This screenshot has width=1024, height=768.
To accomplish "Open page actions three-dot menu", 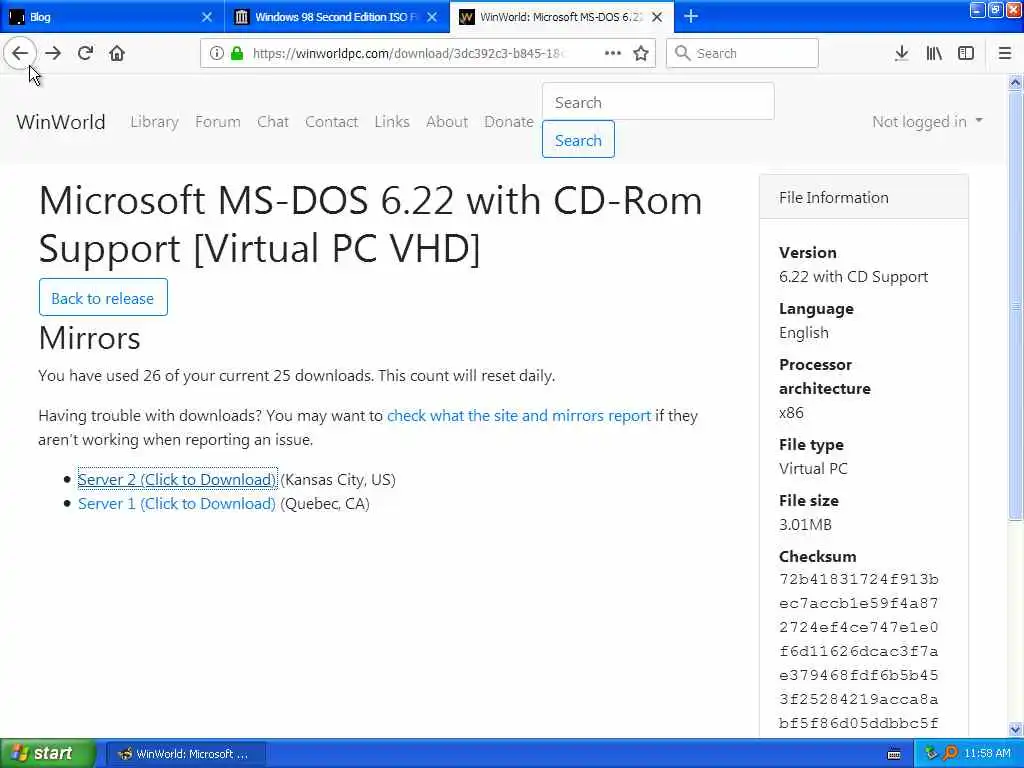I will pos(613,53).
